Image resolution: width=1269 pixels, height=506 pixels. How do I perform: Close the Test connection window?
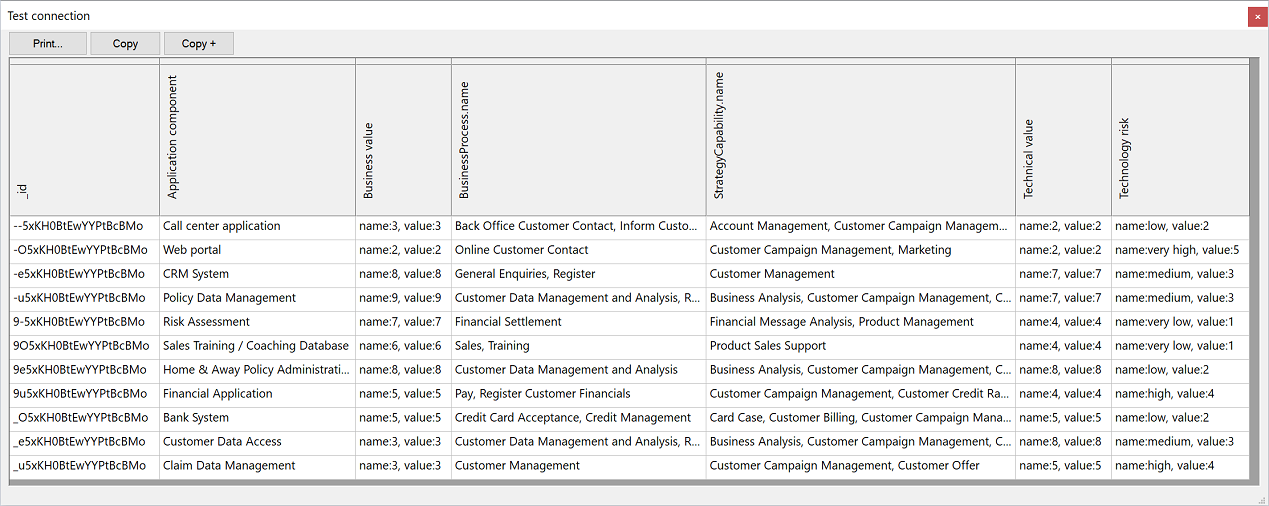tap(1256, 17)
